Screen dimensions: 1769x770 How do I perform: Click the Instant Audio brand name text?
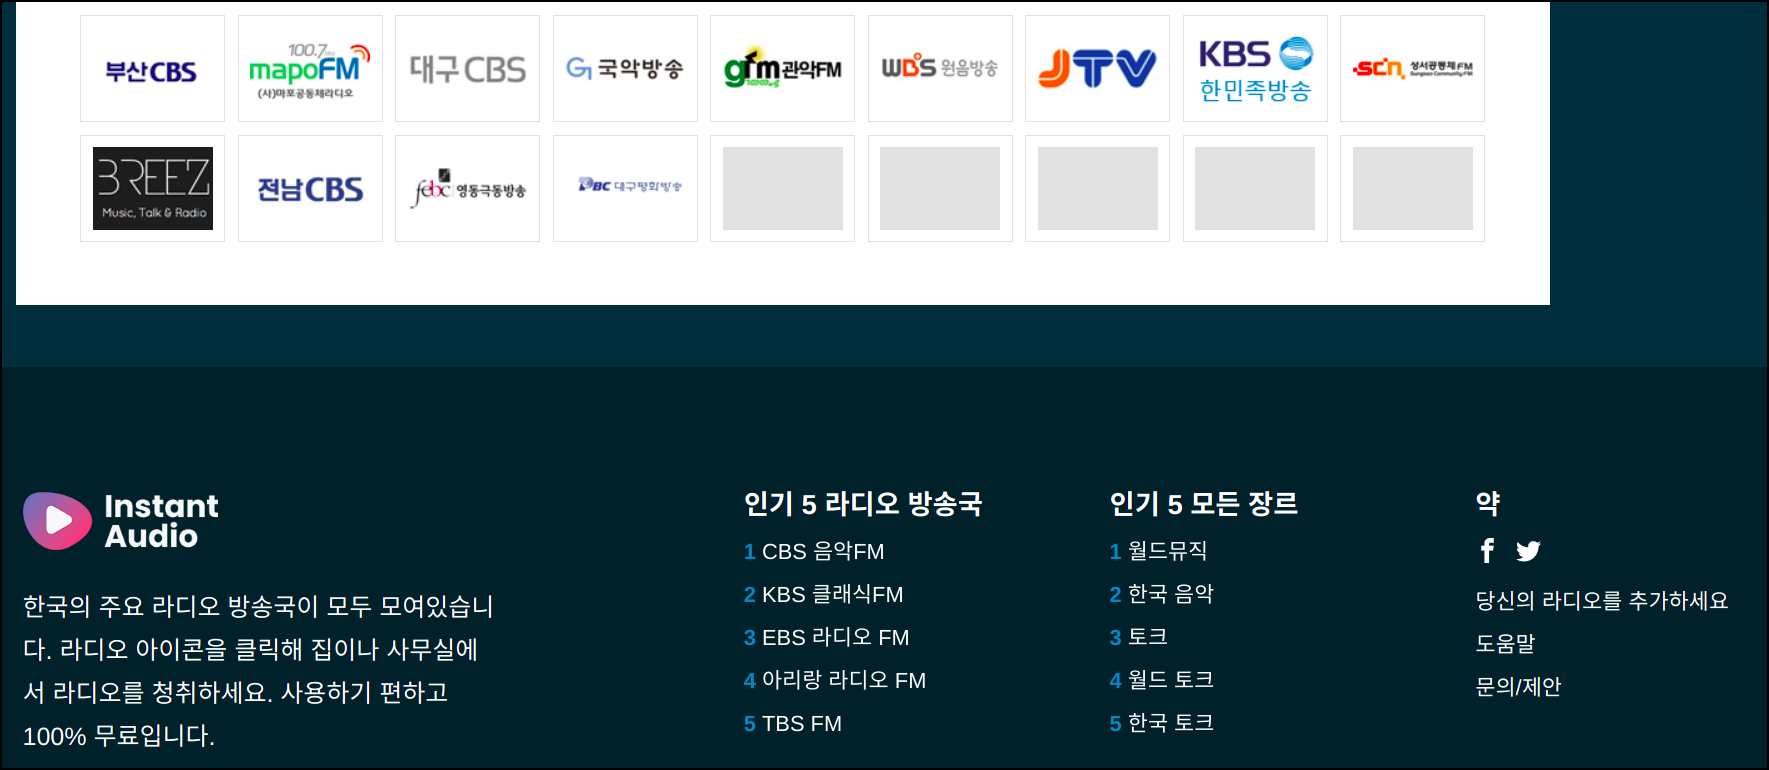point(161,521)
